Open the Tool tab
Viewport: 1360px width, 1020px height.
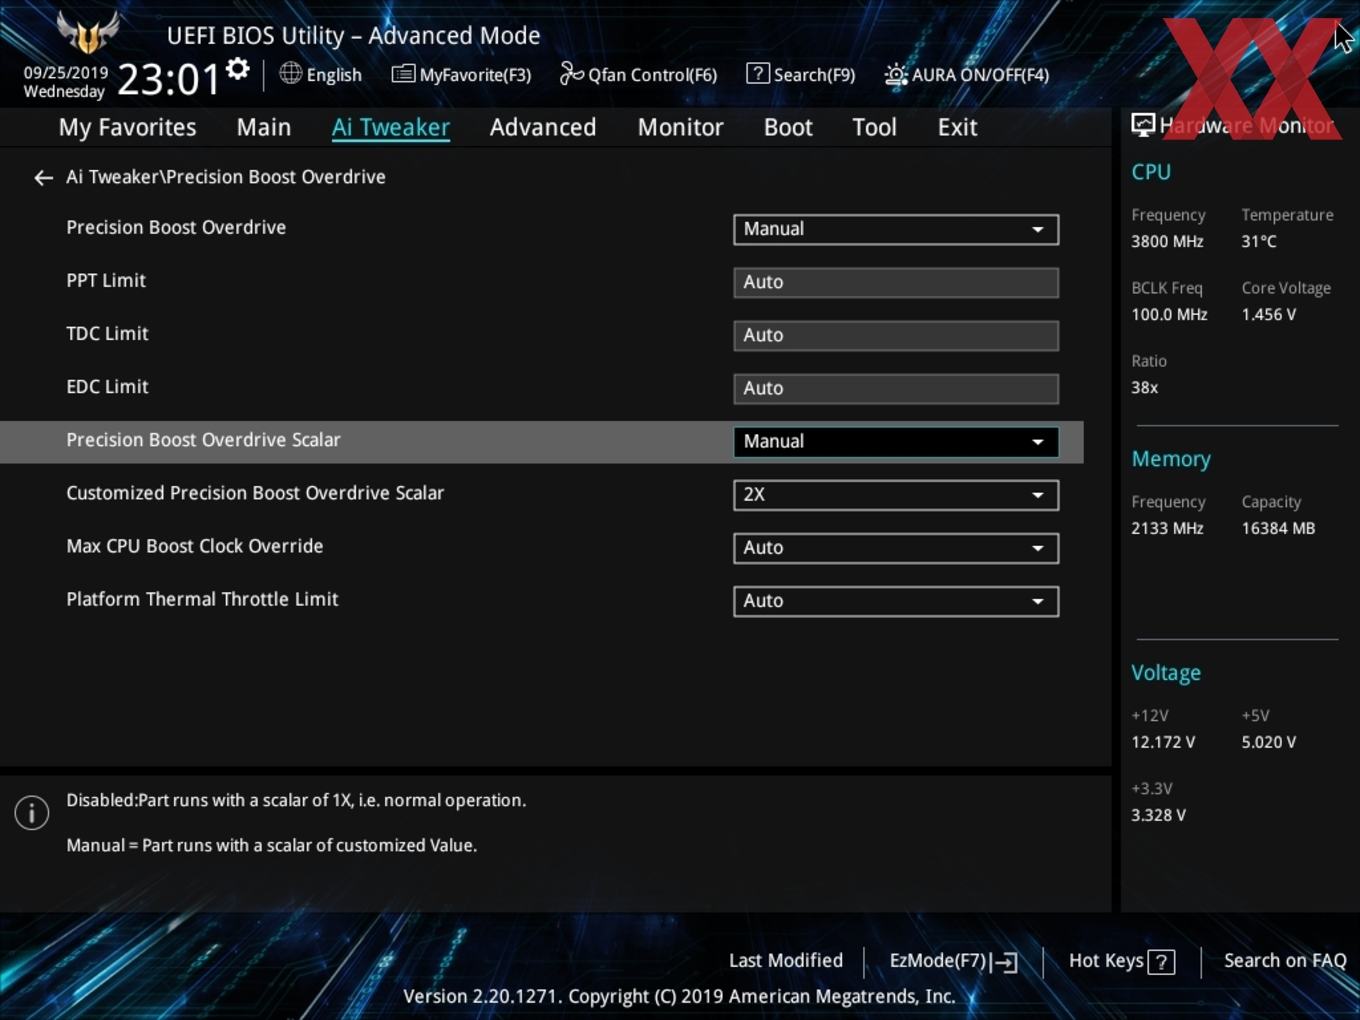pyautogui.click(x=874, y=127)
